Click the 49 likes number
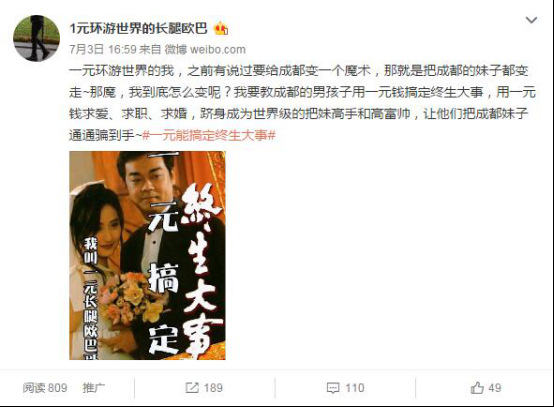 click(x=495, y=388)
